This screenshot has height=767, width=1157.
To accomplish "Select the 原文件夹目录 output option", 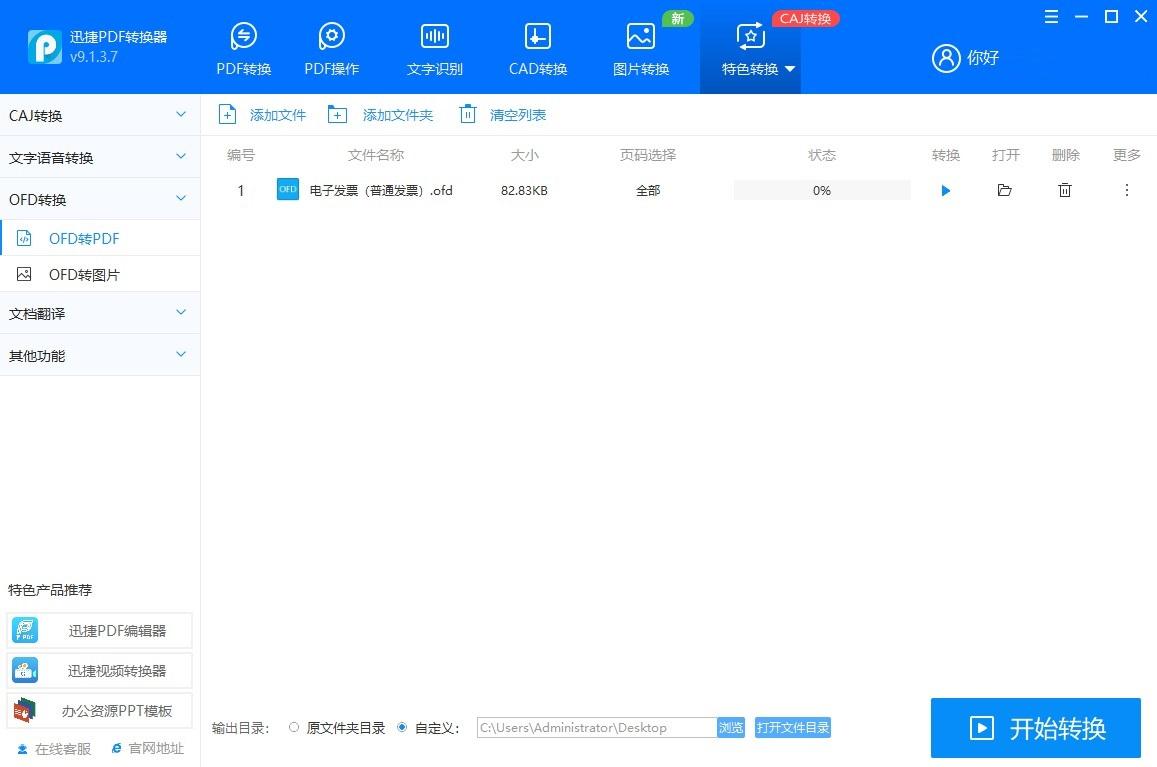I will (294, 728).
